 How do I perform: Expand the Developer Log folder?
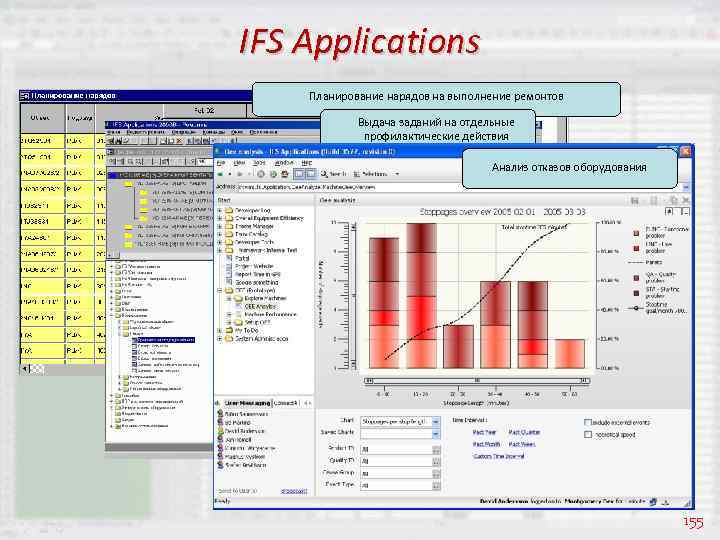[x=219, y=210]
